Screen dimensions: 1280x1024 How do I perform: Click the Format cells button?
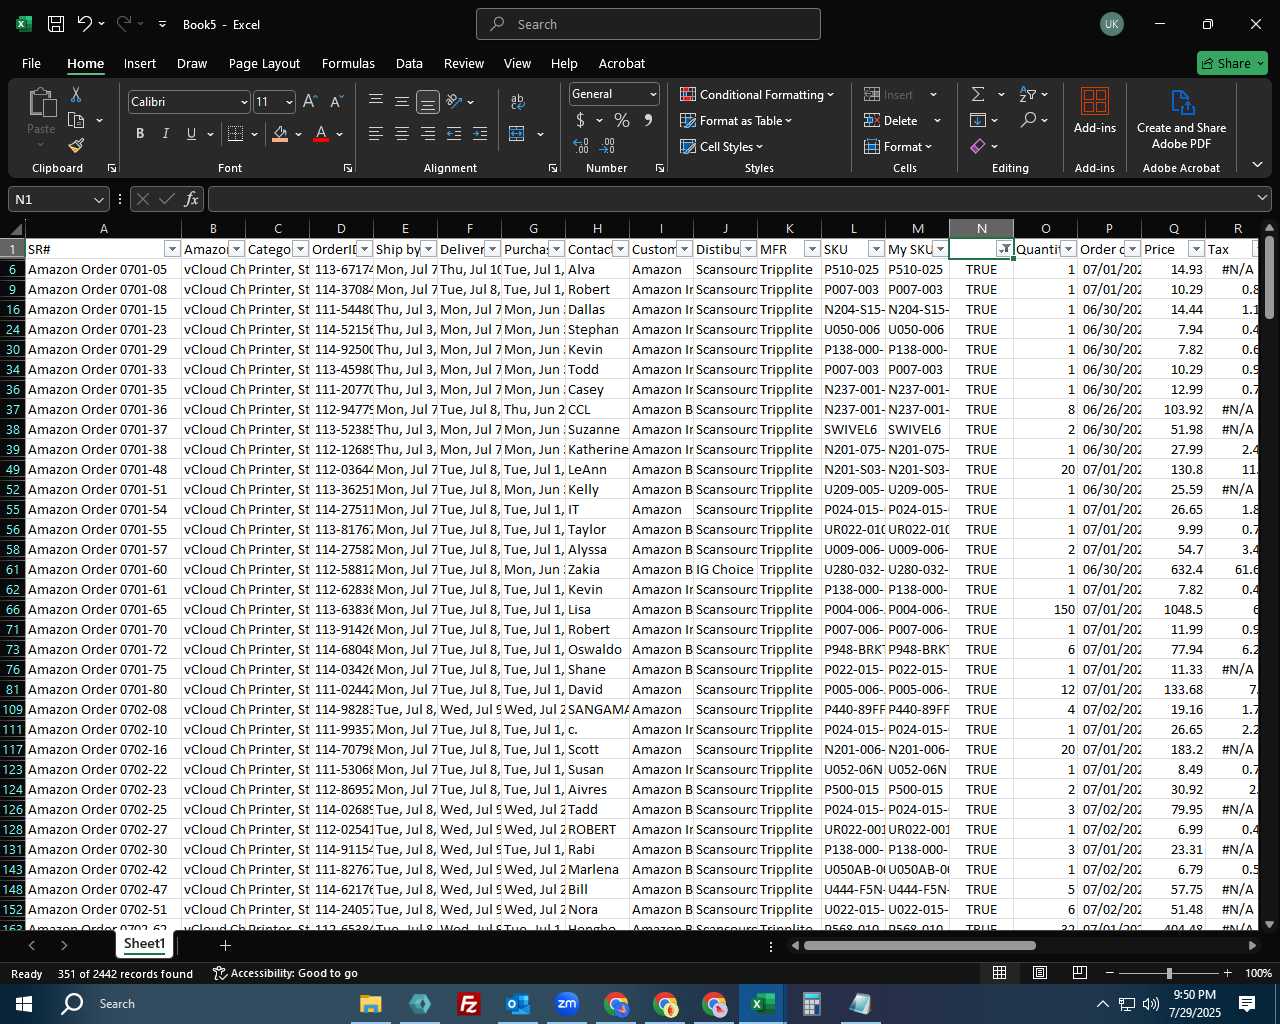(x=899, y=146)
